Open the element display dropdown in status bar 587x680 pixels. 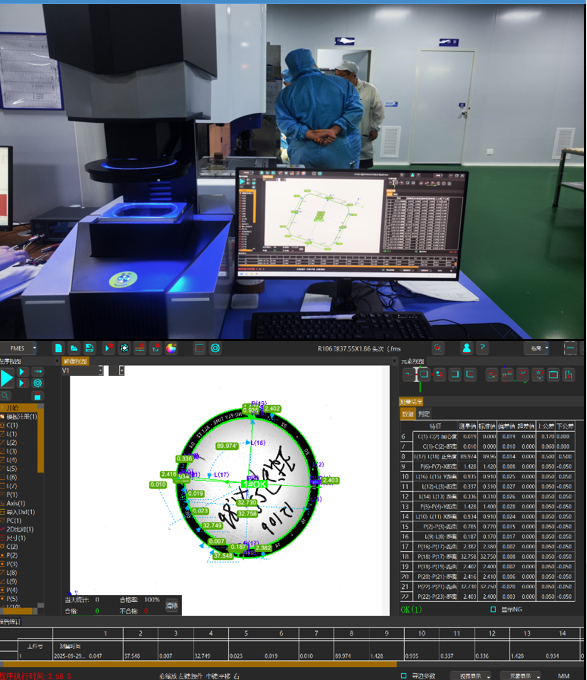[x=520, y=676]
